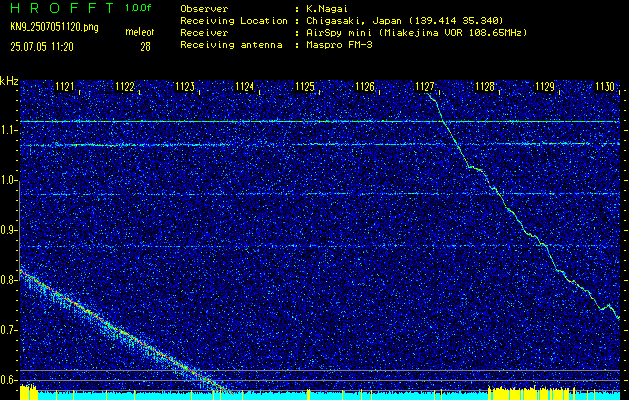Select the observer name K.Nagai
This screenshot has width=629, height=400.
tap(327, 8)
